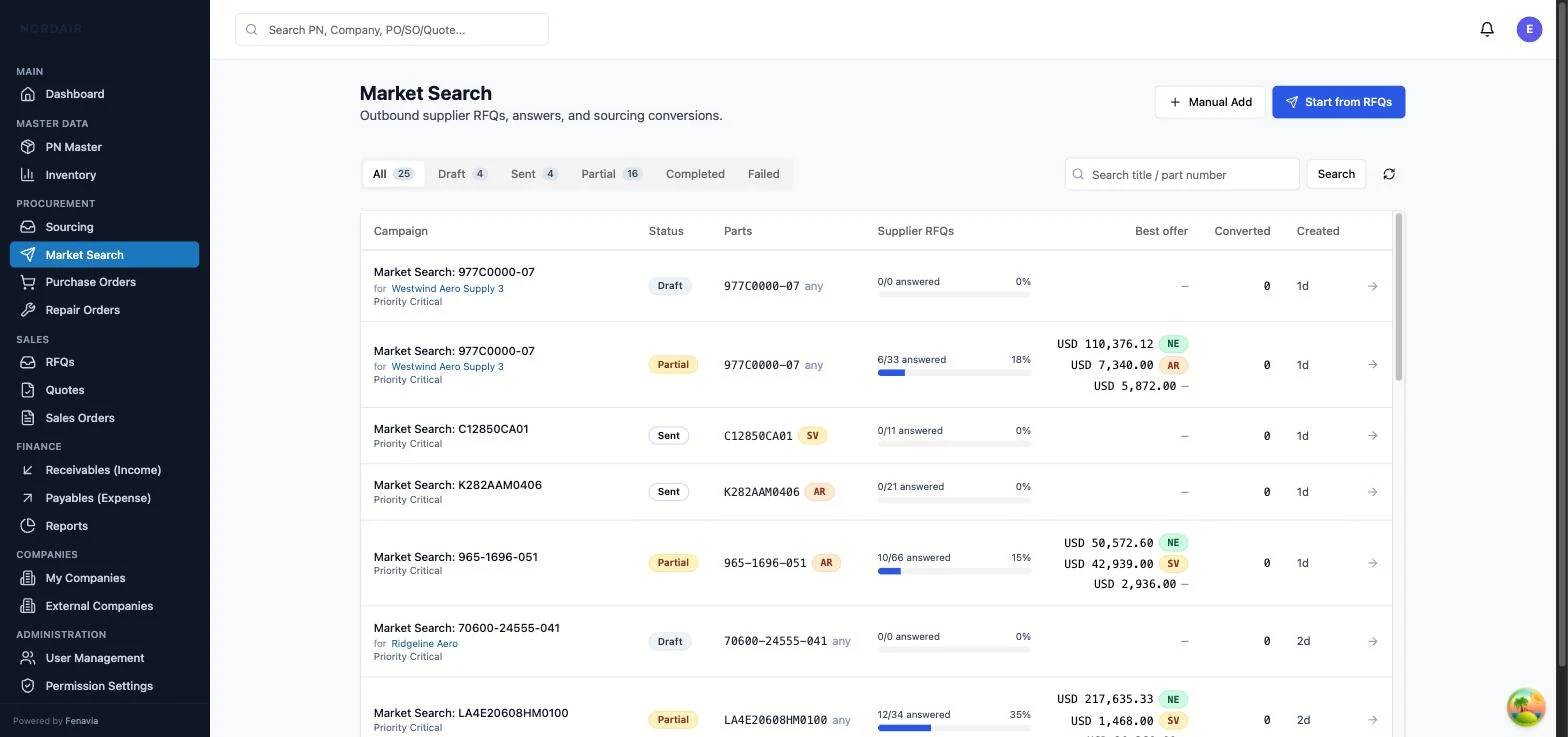Focus the global search PN, Company field

point(392,29)
